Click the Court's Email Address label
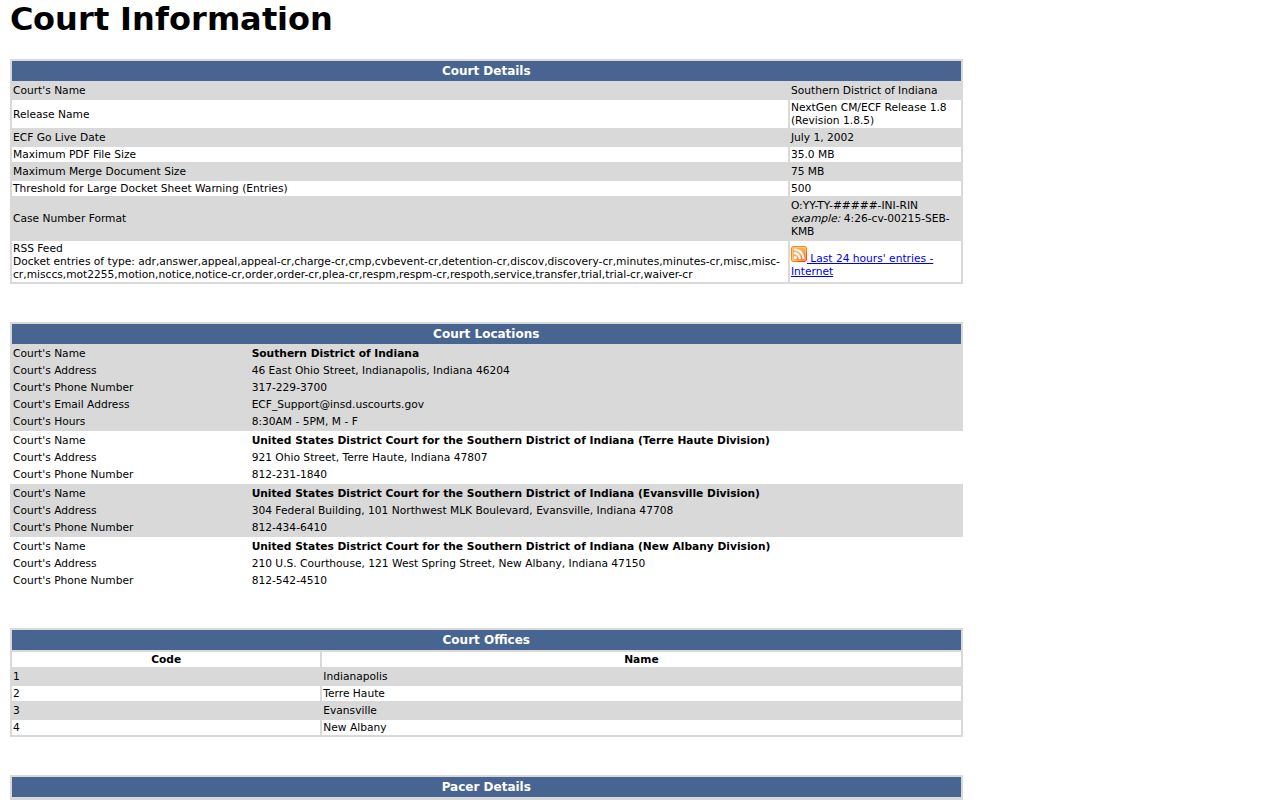The width and height of the screenshot is (1280, 800). coord(71,404)
